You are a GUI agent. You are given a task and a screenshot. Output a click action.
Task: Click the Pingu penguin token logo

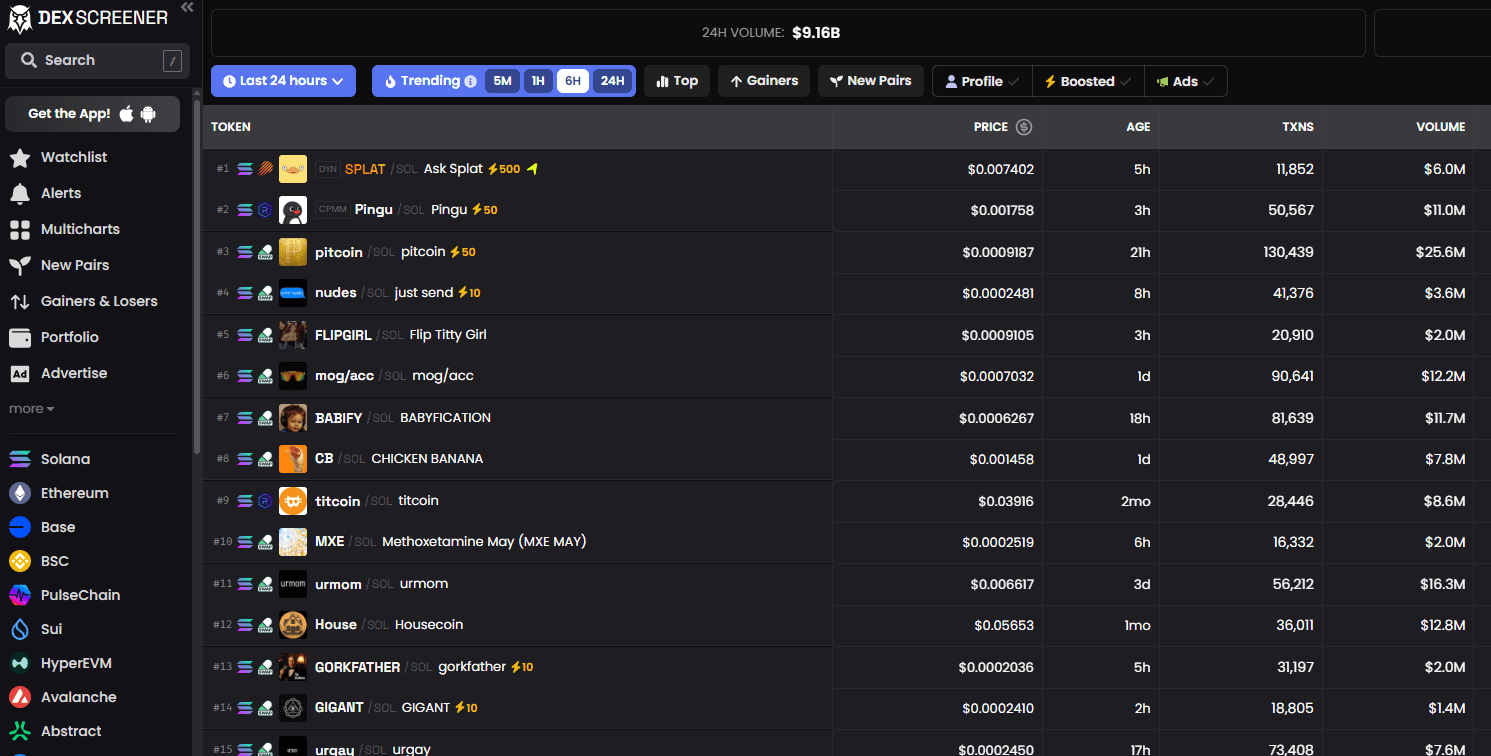293,210
